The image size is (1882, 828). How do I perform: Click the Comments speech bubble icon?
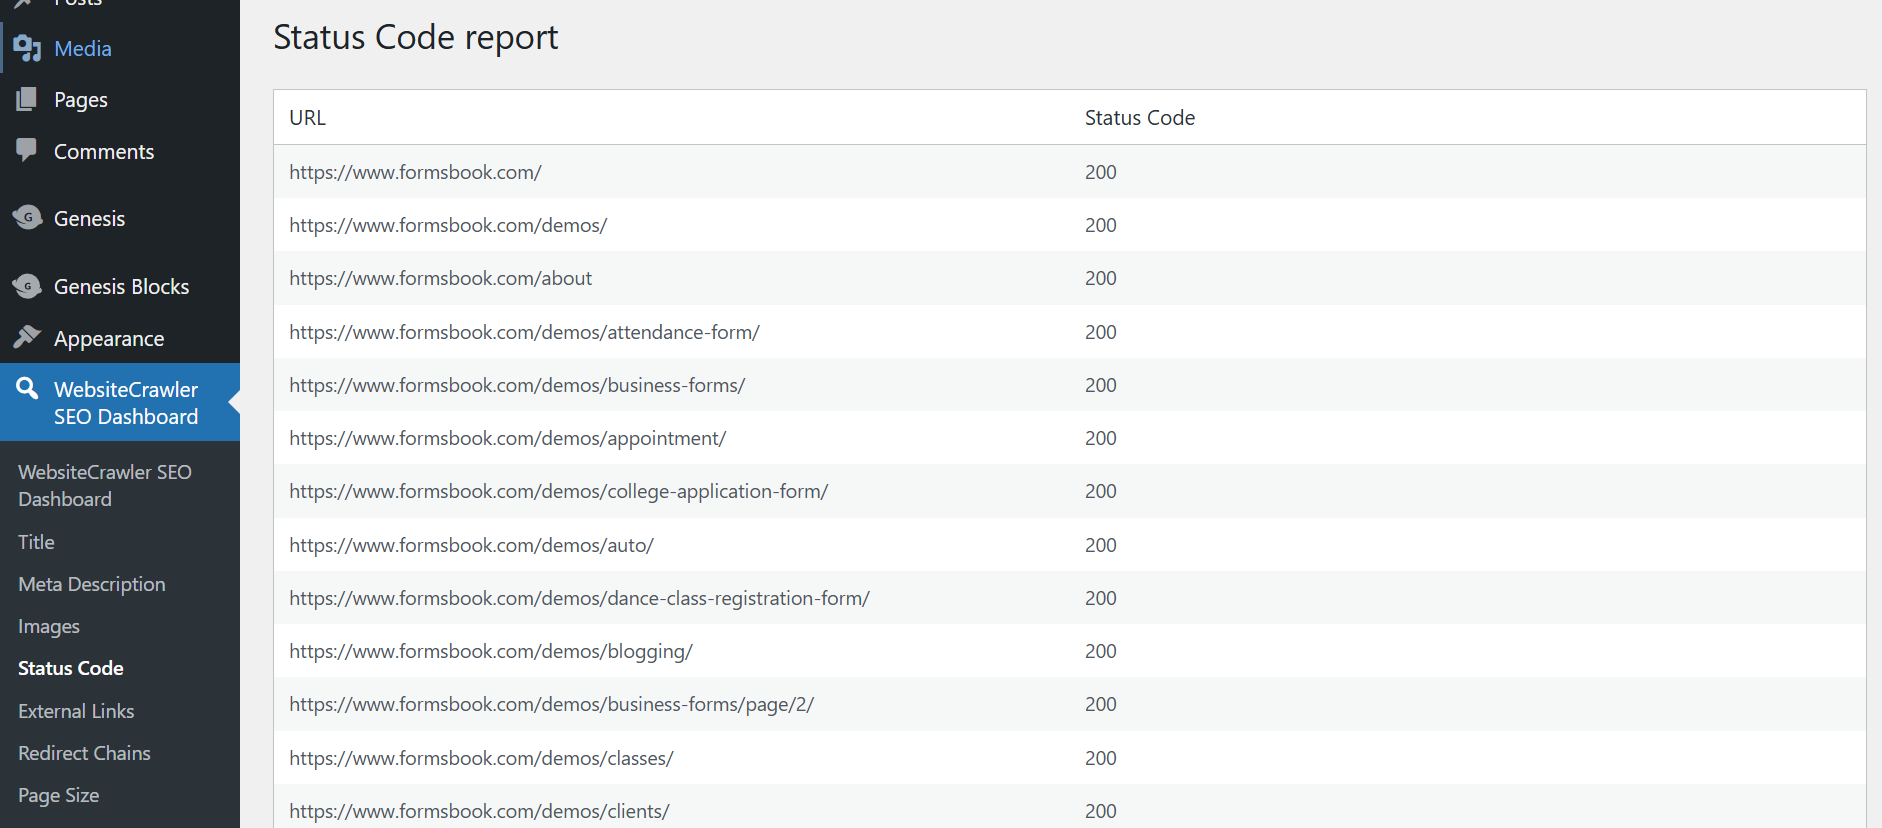[27, 150]
